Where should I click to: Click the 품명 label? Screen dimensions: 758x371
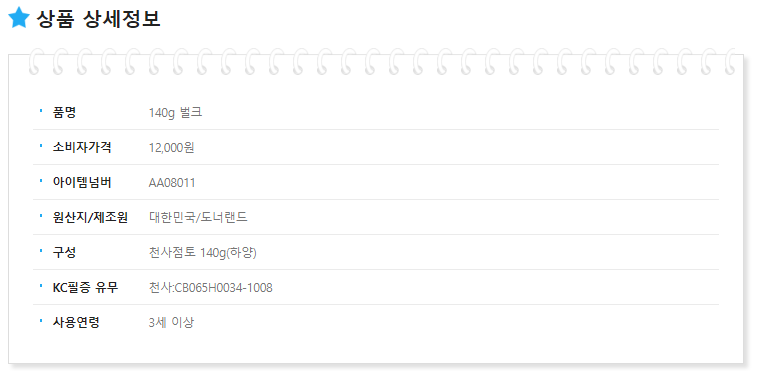click(x=64, y=112)
